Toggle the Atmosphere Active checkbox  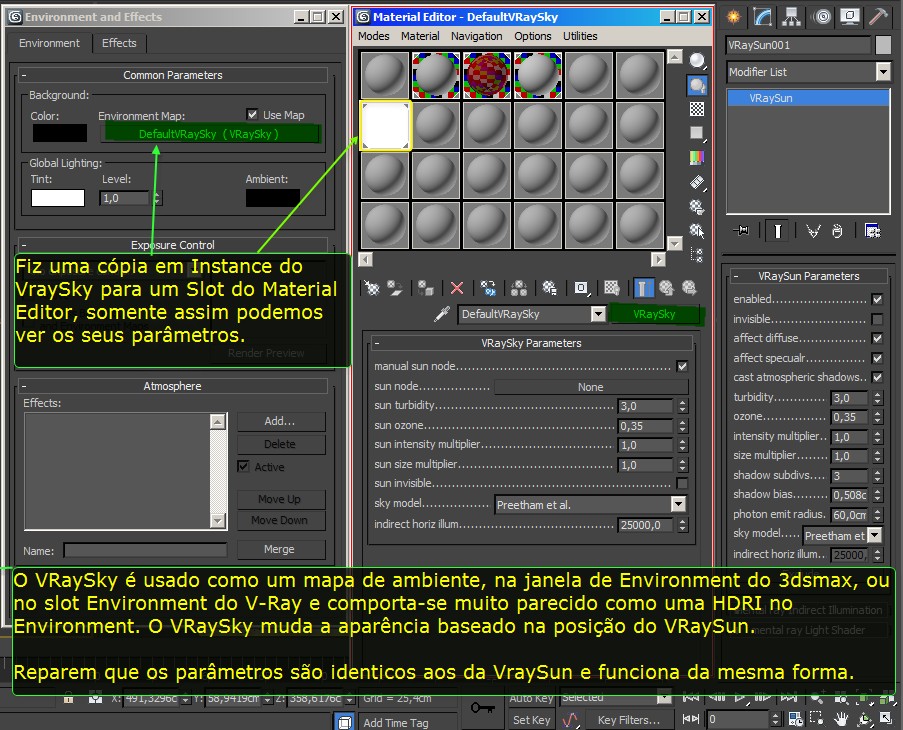(x=244, y=466)
